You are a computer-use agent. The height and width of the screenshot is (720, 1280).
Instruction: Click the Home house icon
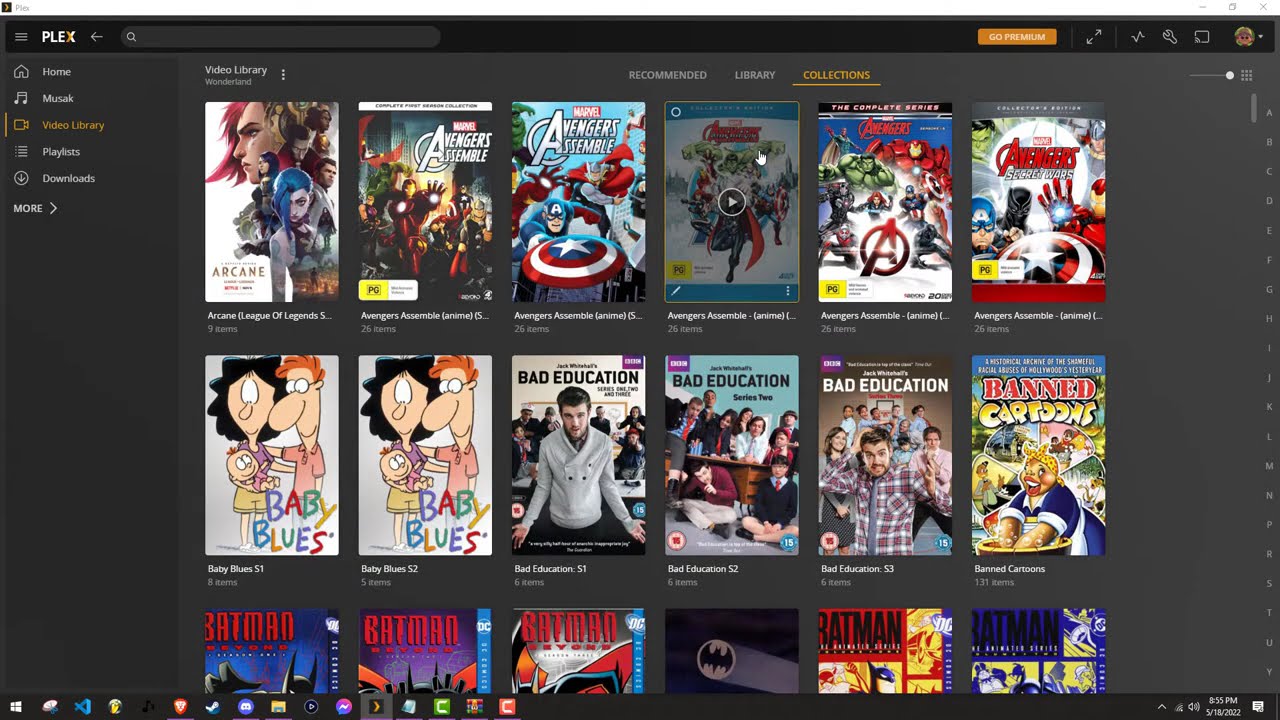tap(21, 72)
